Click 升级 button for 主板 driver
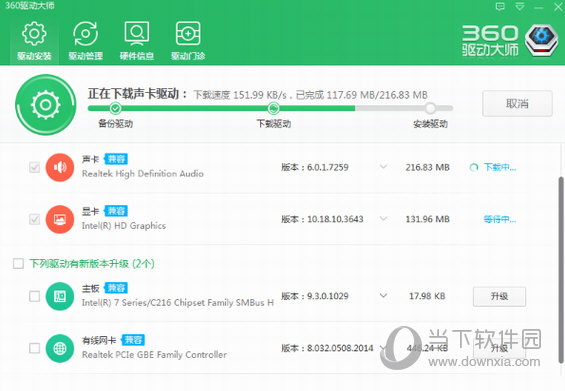This screenshot has height=391, width=565. pos(499,297)
